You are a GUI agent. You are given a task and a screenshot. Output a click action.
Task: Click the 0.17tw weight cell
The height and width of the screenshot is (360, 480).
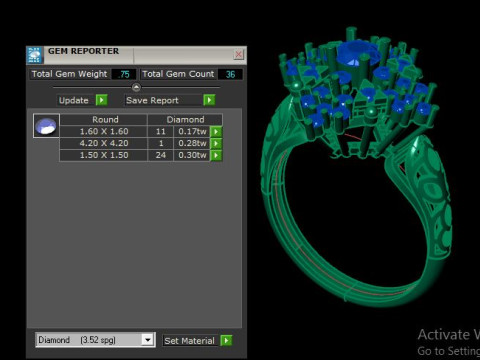pos(192,131)
